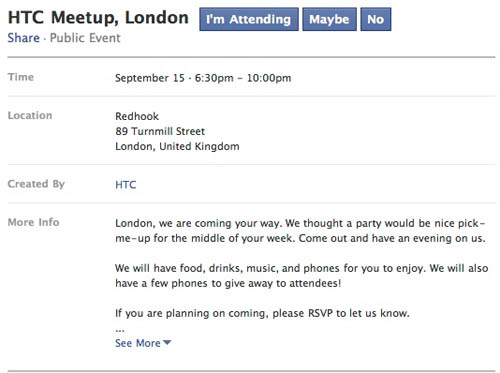The width and height of the screenshot is (500, 373).
Task: Click the Redhook venue name
Action: pyautogui.click(x=137, y=116)
